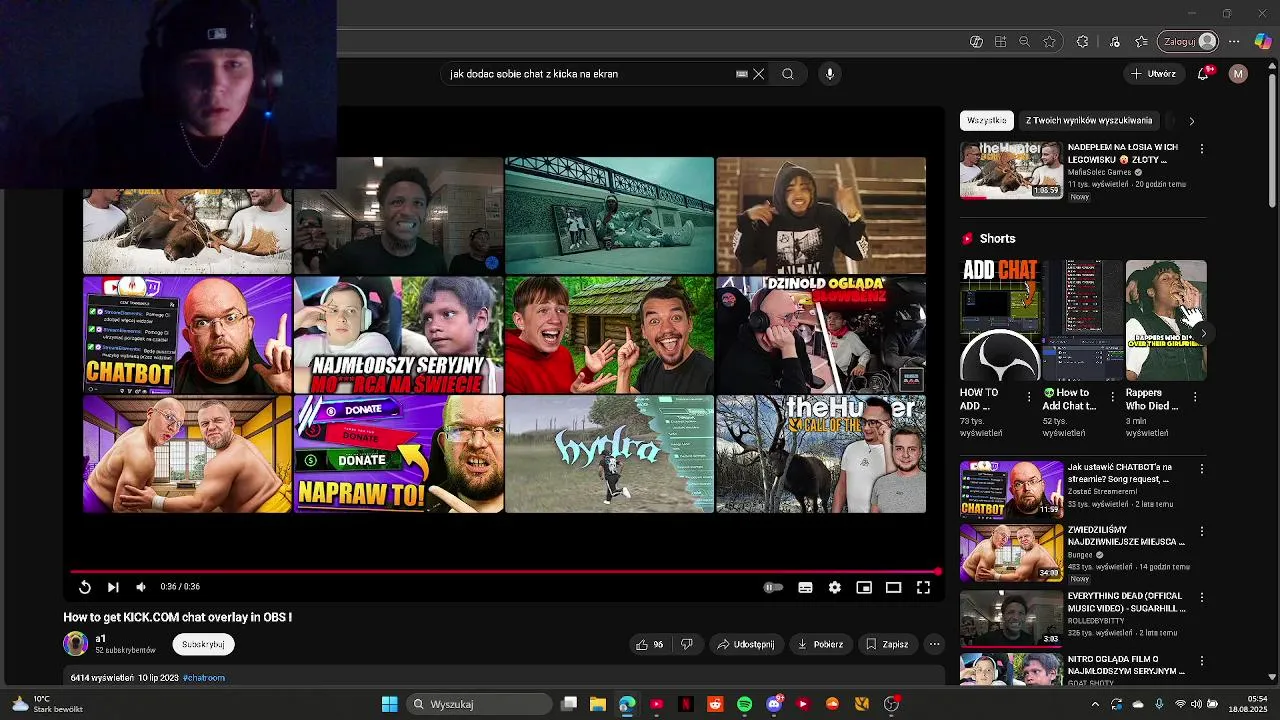Open Windows Start menu
Image resolution: width=1280 pixels, height=720 pixels.
tap(389, 704)
